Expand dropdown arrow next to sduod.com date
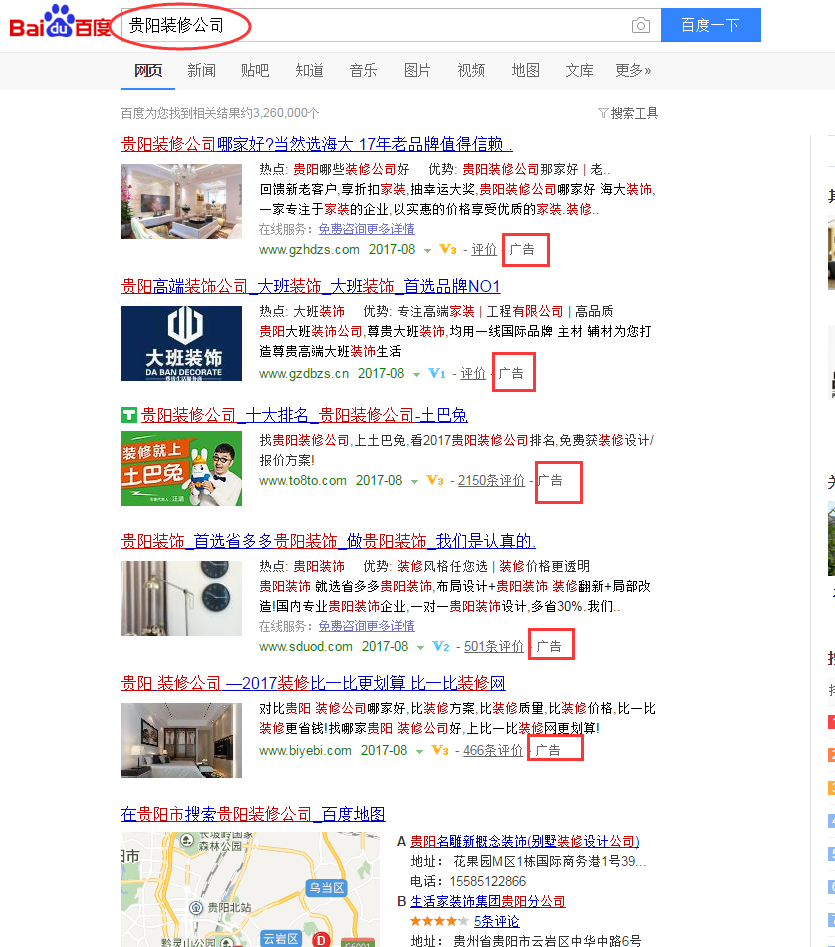The height and width of the screenshot is (947, 835). [420, 648]
